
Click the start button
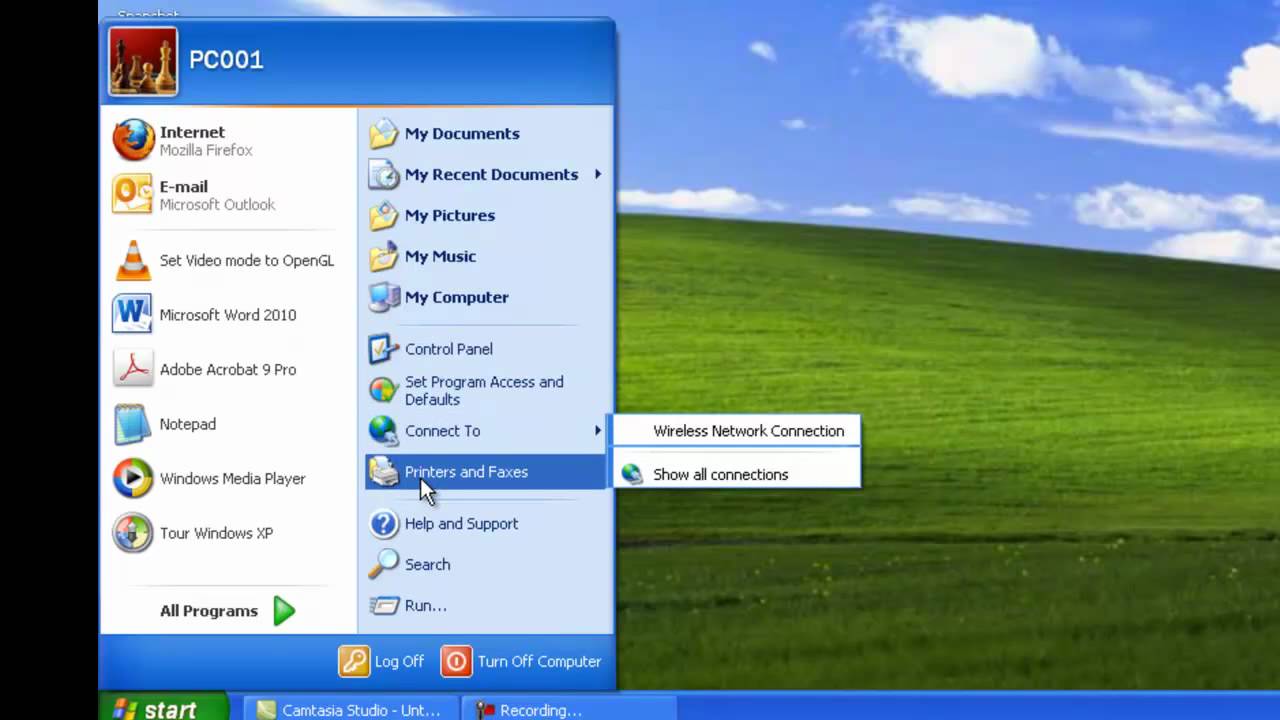coord(164,708)
